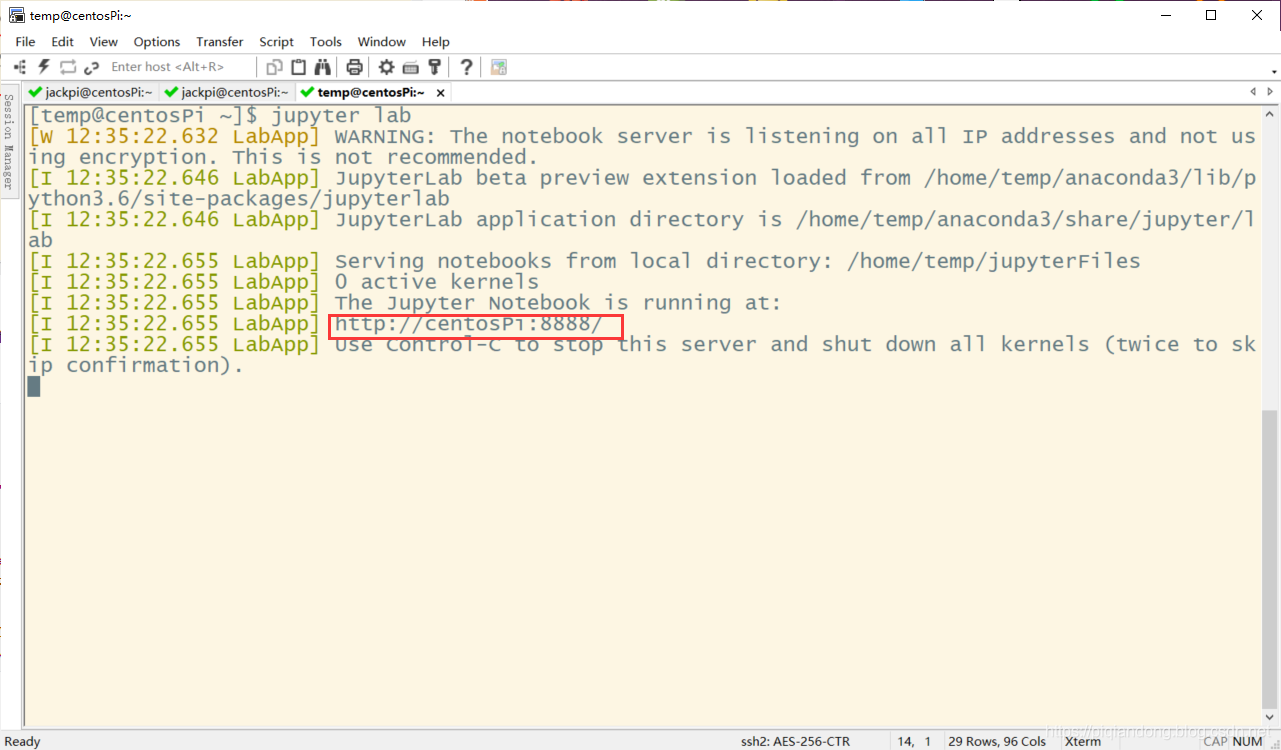Open Session Options gear icon
The height and width of the screenshot is (750, 1281).
386,67
